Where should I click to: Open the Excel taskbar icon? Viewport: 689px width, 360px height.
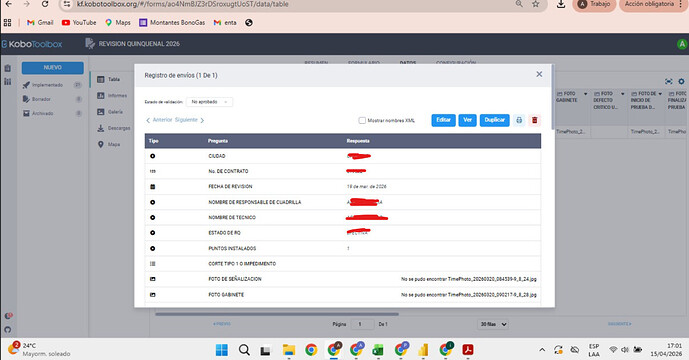tap(378, 350)
